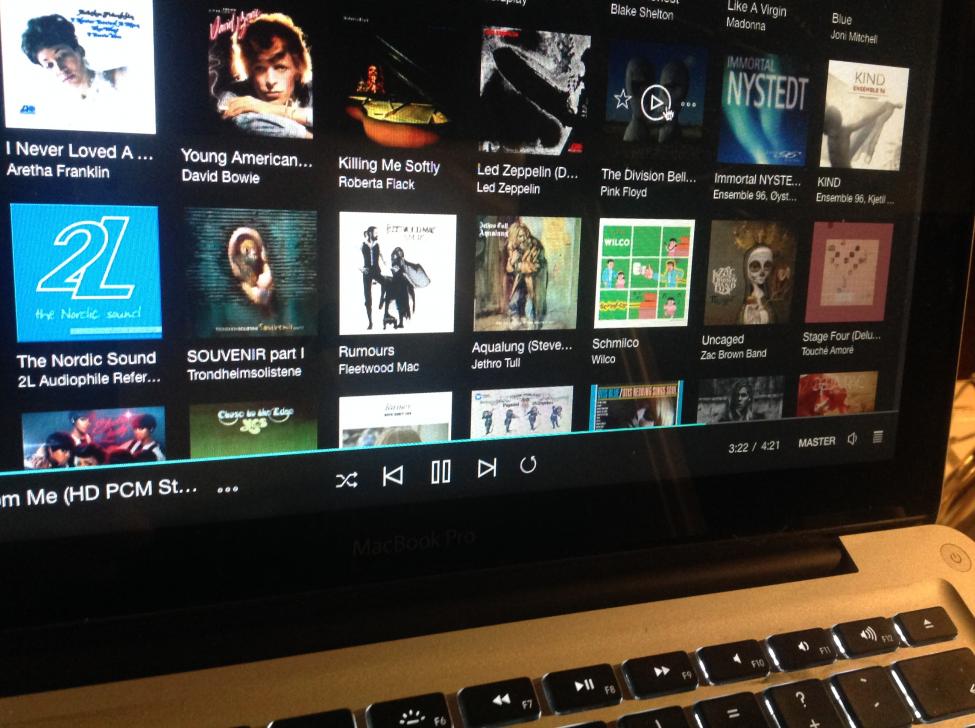975x728 pixels.
Task: Go to the Zac Brown Band artist name
Action: click(x=733, y=354)
